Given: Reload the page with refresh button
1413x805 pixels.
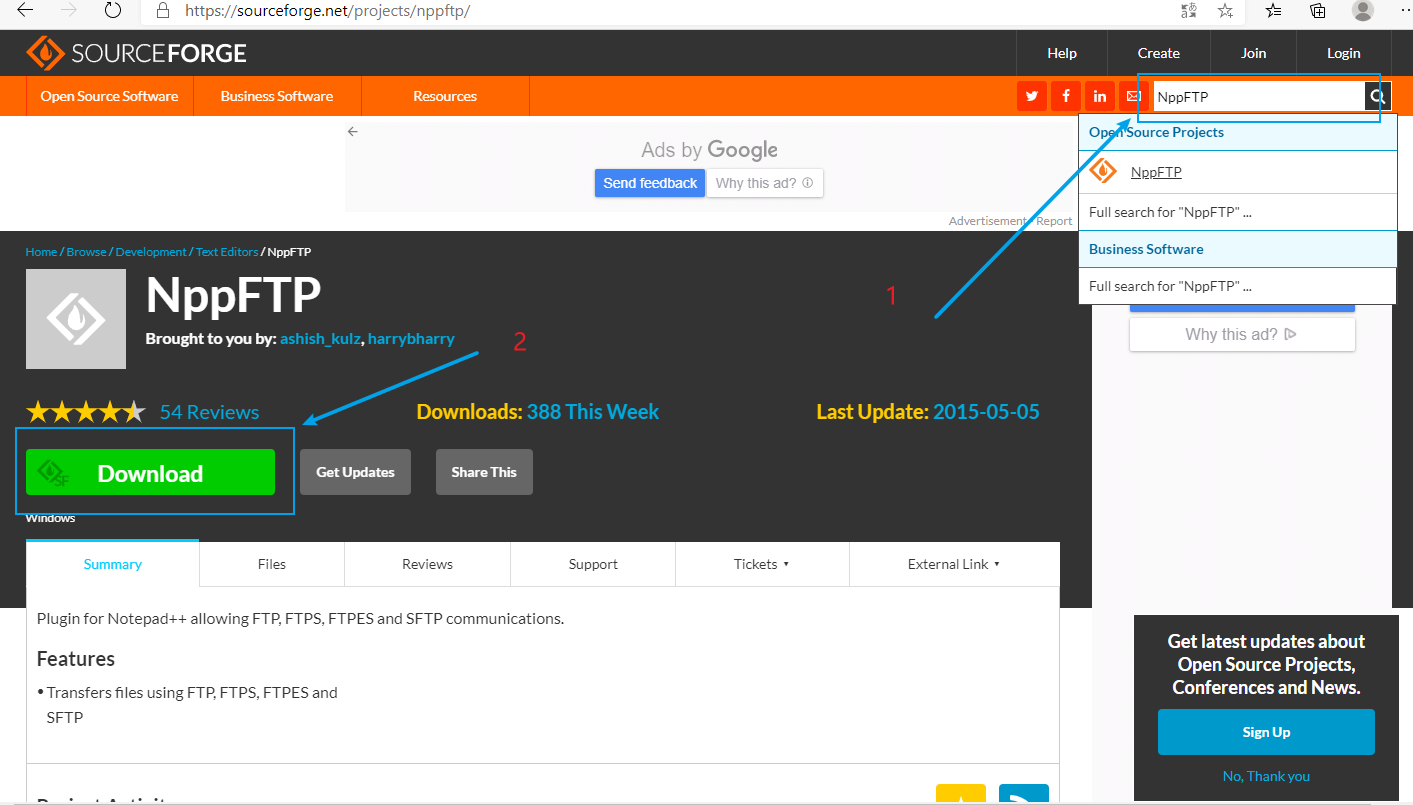Looking at the screenshot, I should 113,11.
